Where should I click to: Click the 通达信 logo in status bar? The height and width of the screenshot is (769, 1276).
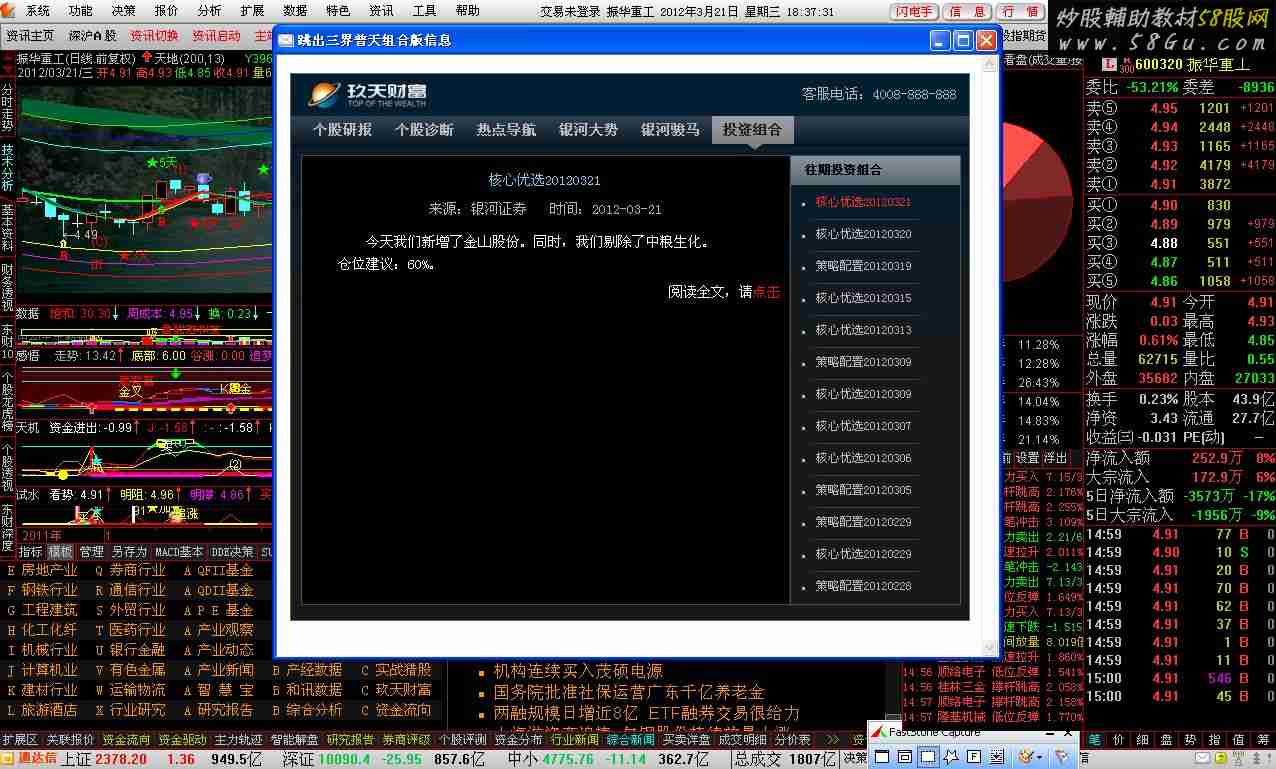(x=30, y=759)
